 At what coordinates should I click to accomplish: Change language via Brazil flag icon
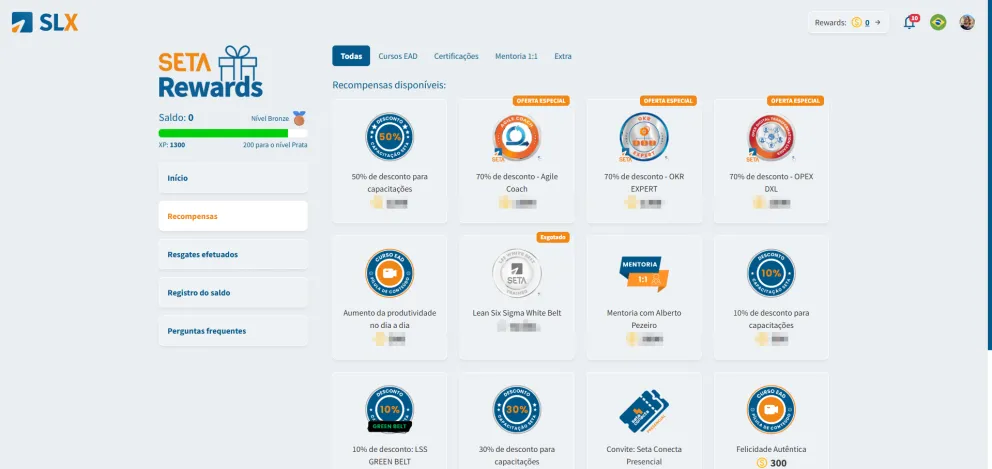(938, 23)
